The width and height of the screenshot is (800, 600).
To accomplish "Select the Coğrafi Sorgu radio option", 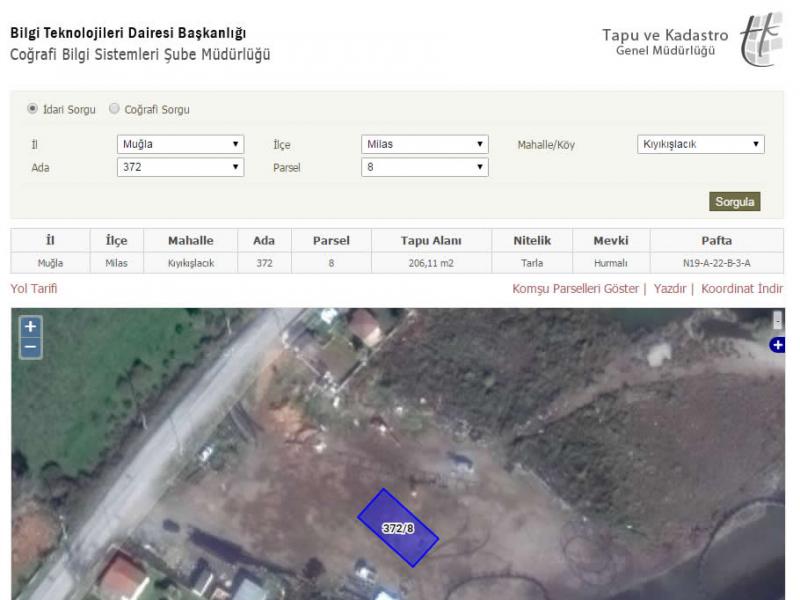I will pyautogui.click(x=114, y=109).
